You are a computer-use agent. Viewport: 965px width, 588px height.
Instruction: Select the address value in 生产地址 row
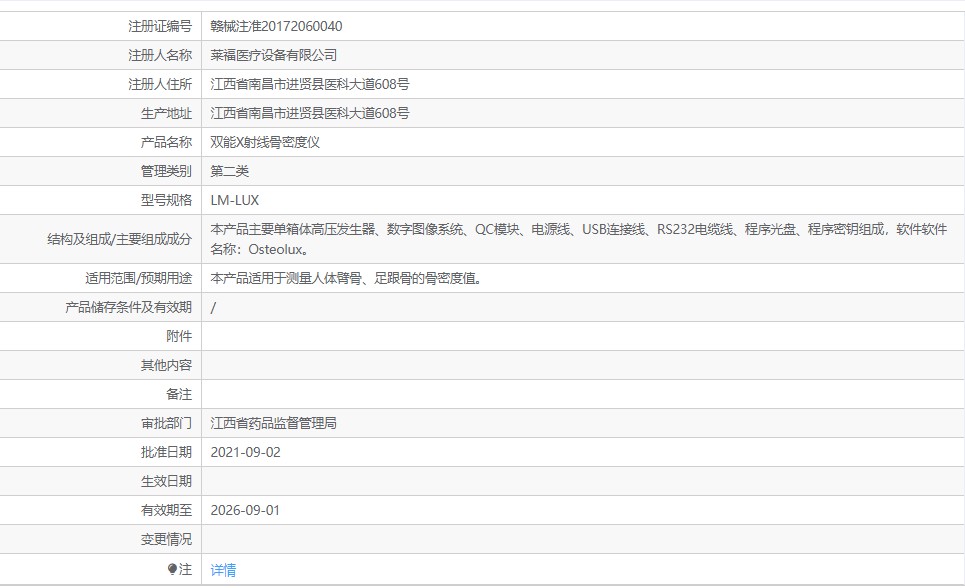tap(310, 113)
